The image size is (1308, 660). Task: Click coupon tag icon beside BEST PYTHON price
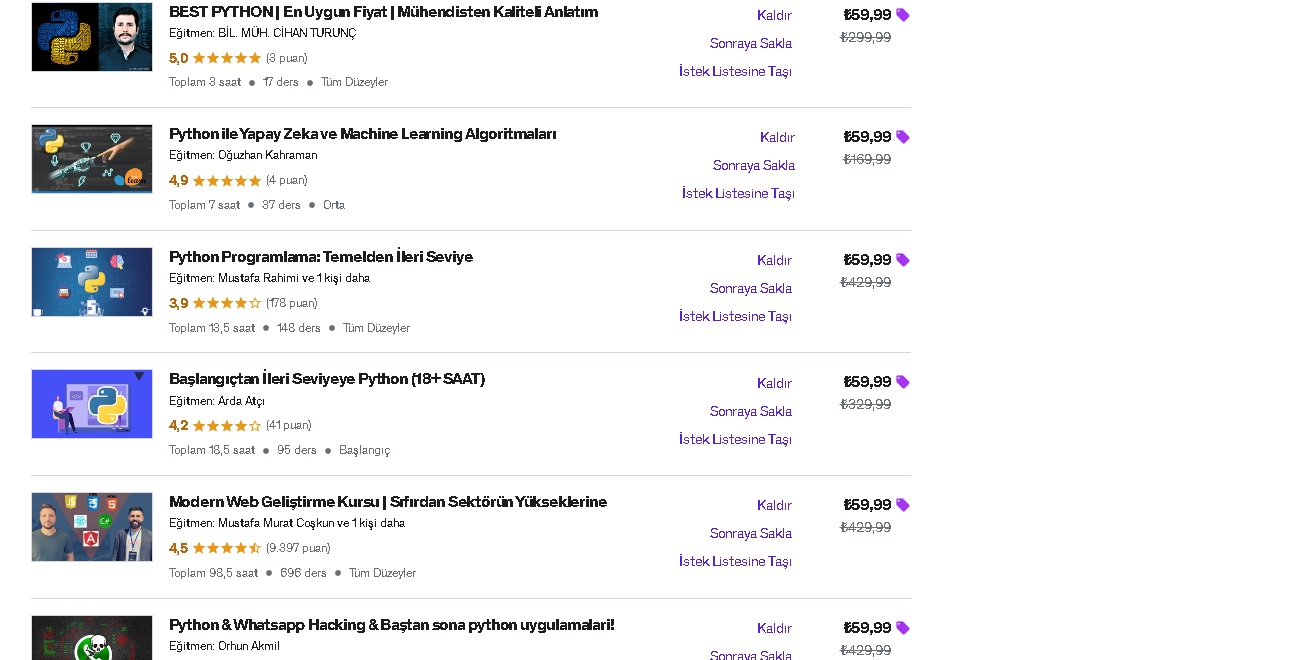(x=903, y=15)
